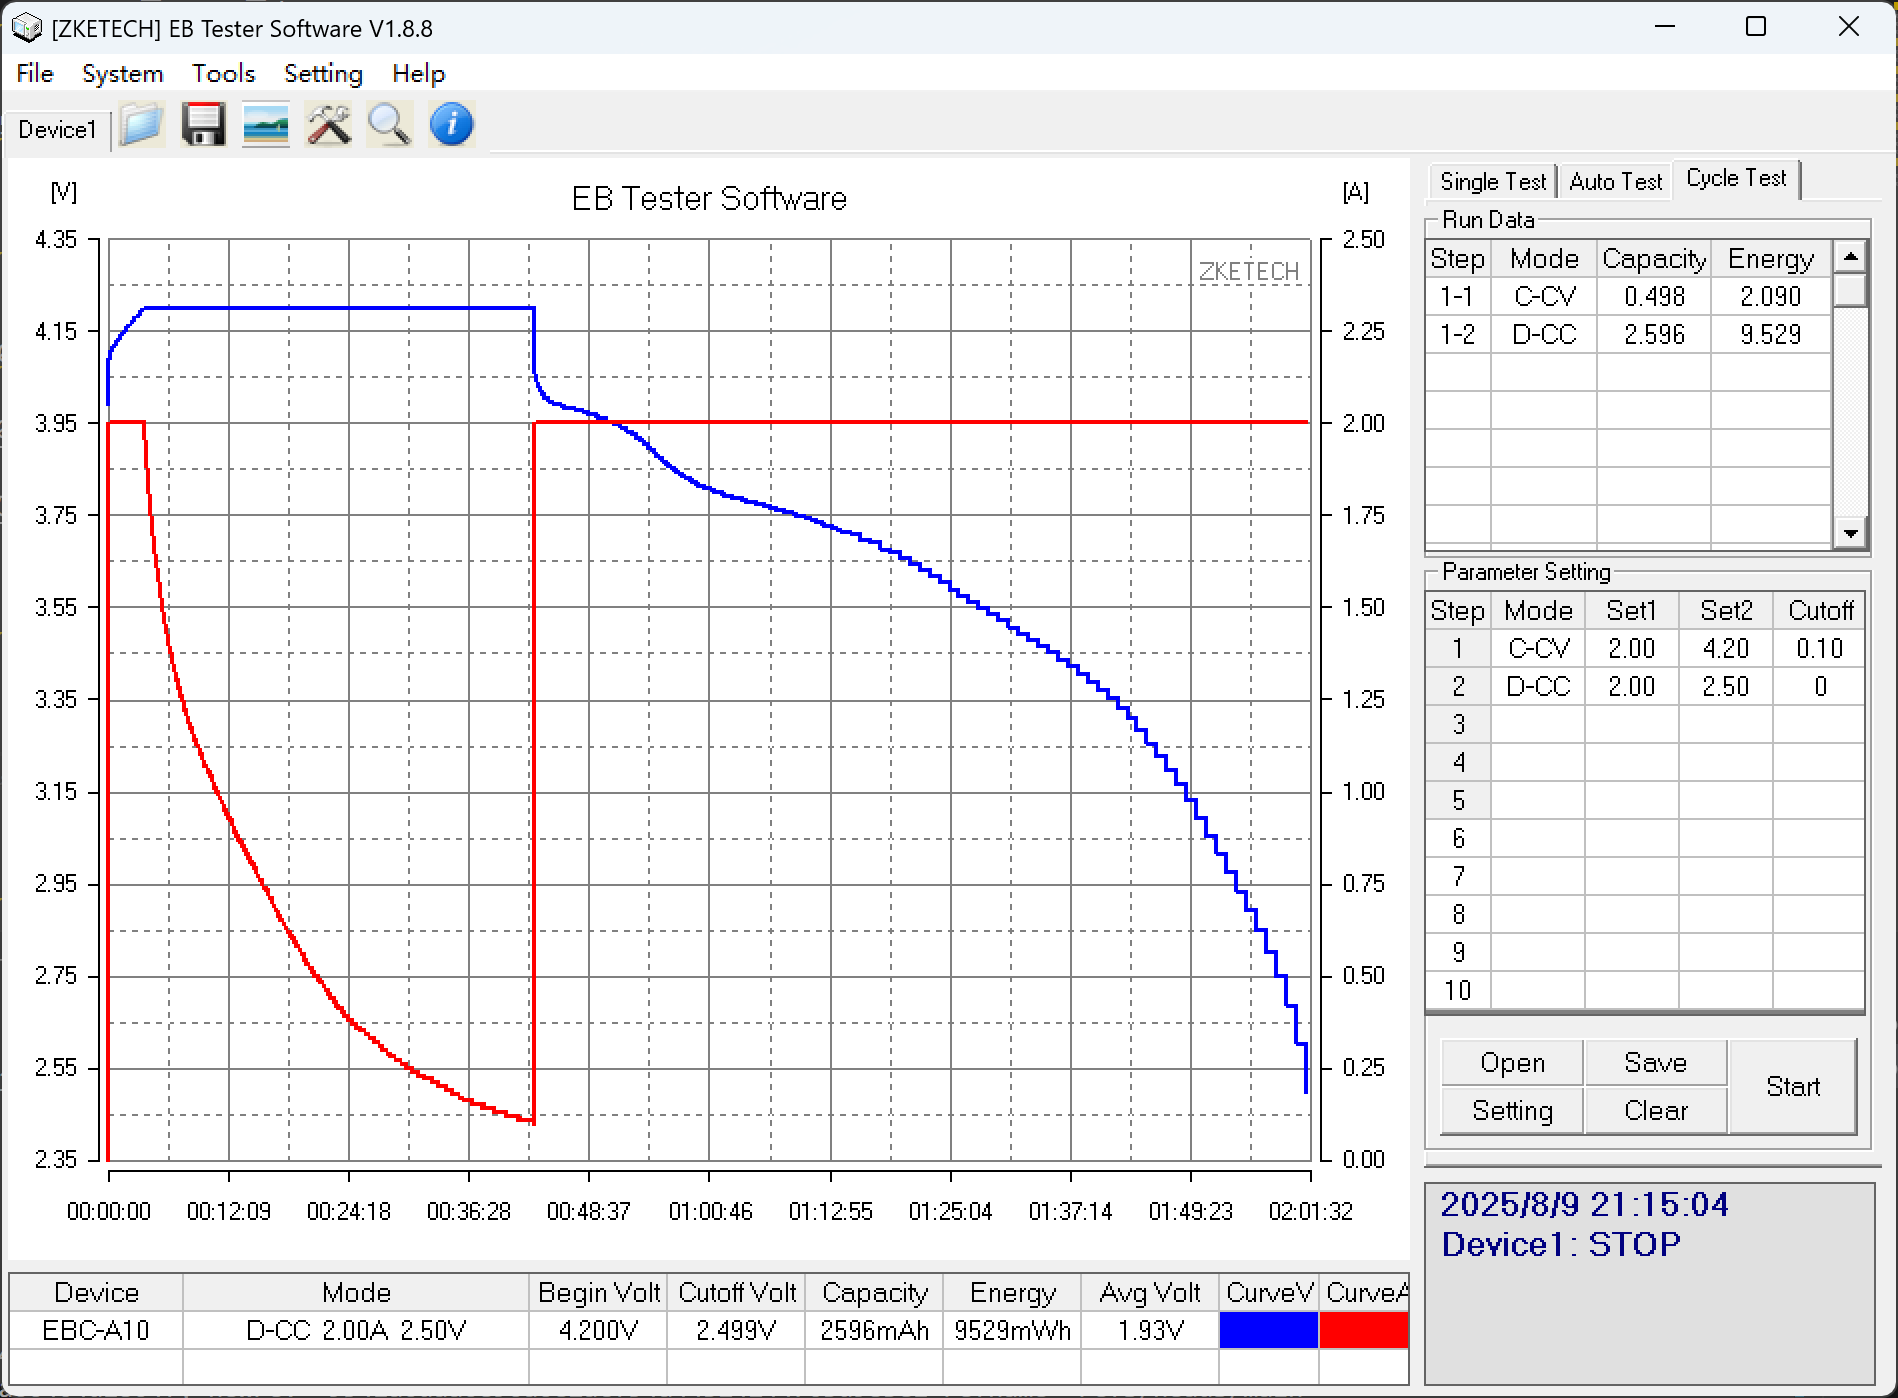Click Run Data scrollbar up arrow
The width and height of the screenshot is (1898, 1398).
pyautogui.click(x=1850, y=257)
